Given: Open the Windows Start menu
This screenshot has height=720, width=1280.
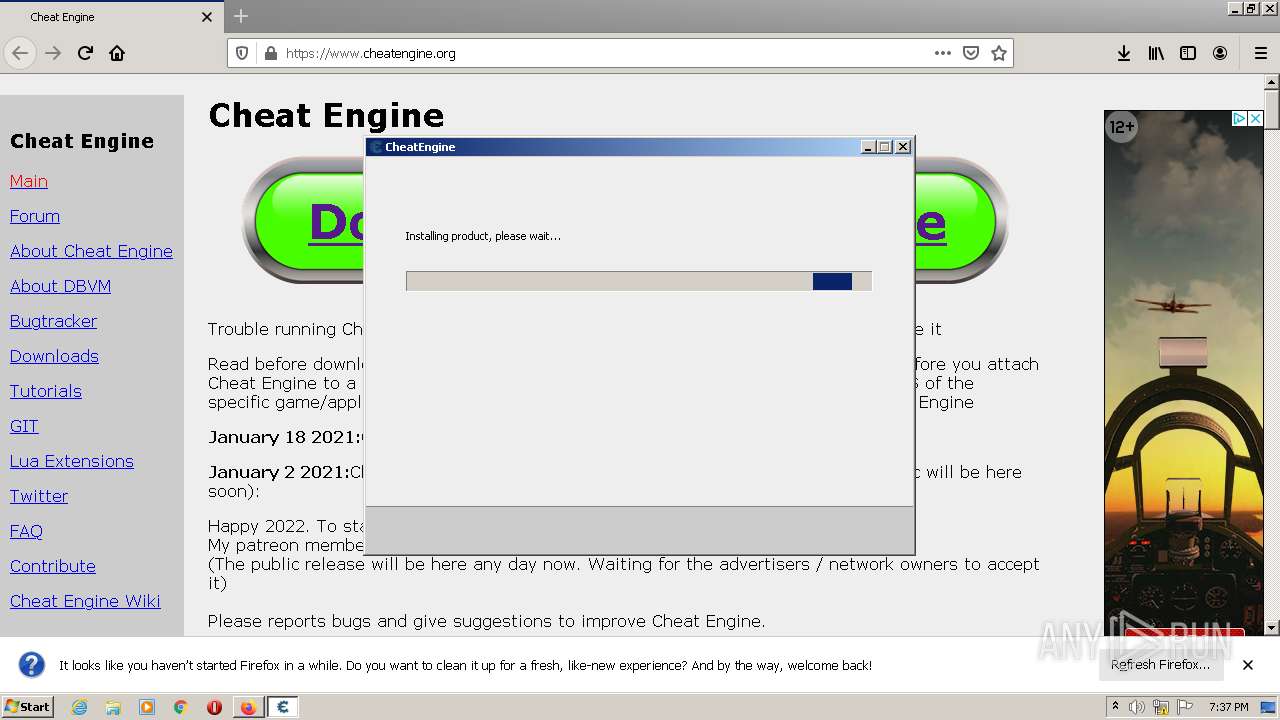Looking at the screenshot, I should click(28, 706).
